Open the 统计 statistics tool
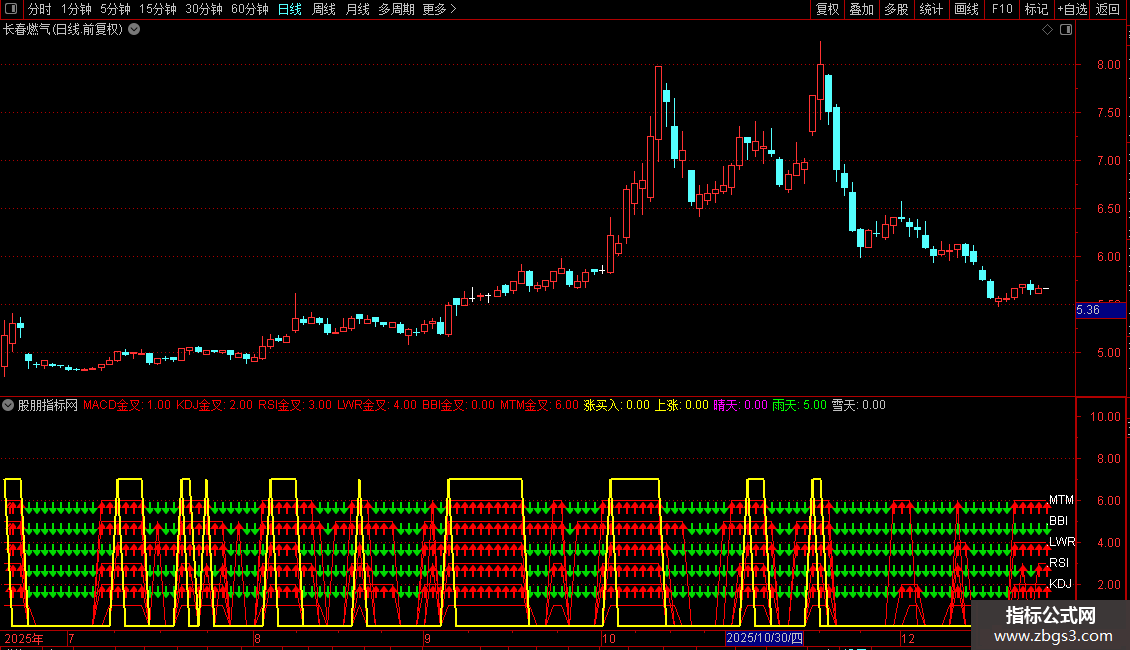 (931, 9)
